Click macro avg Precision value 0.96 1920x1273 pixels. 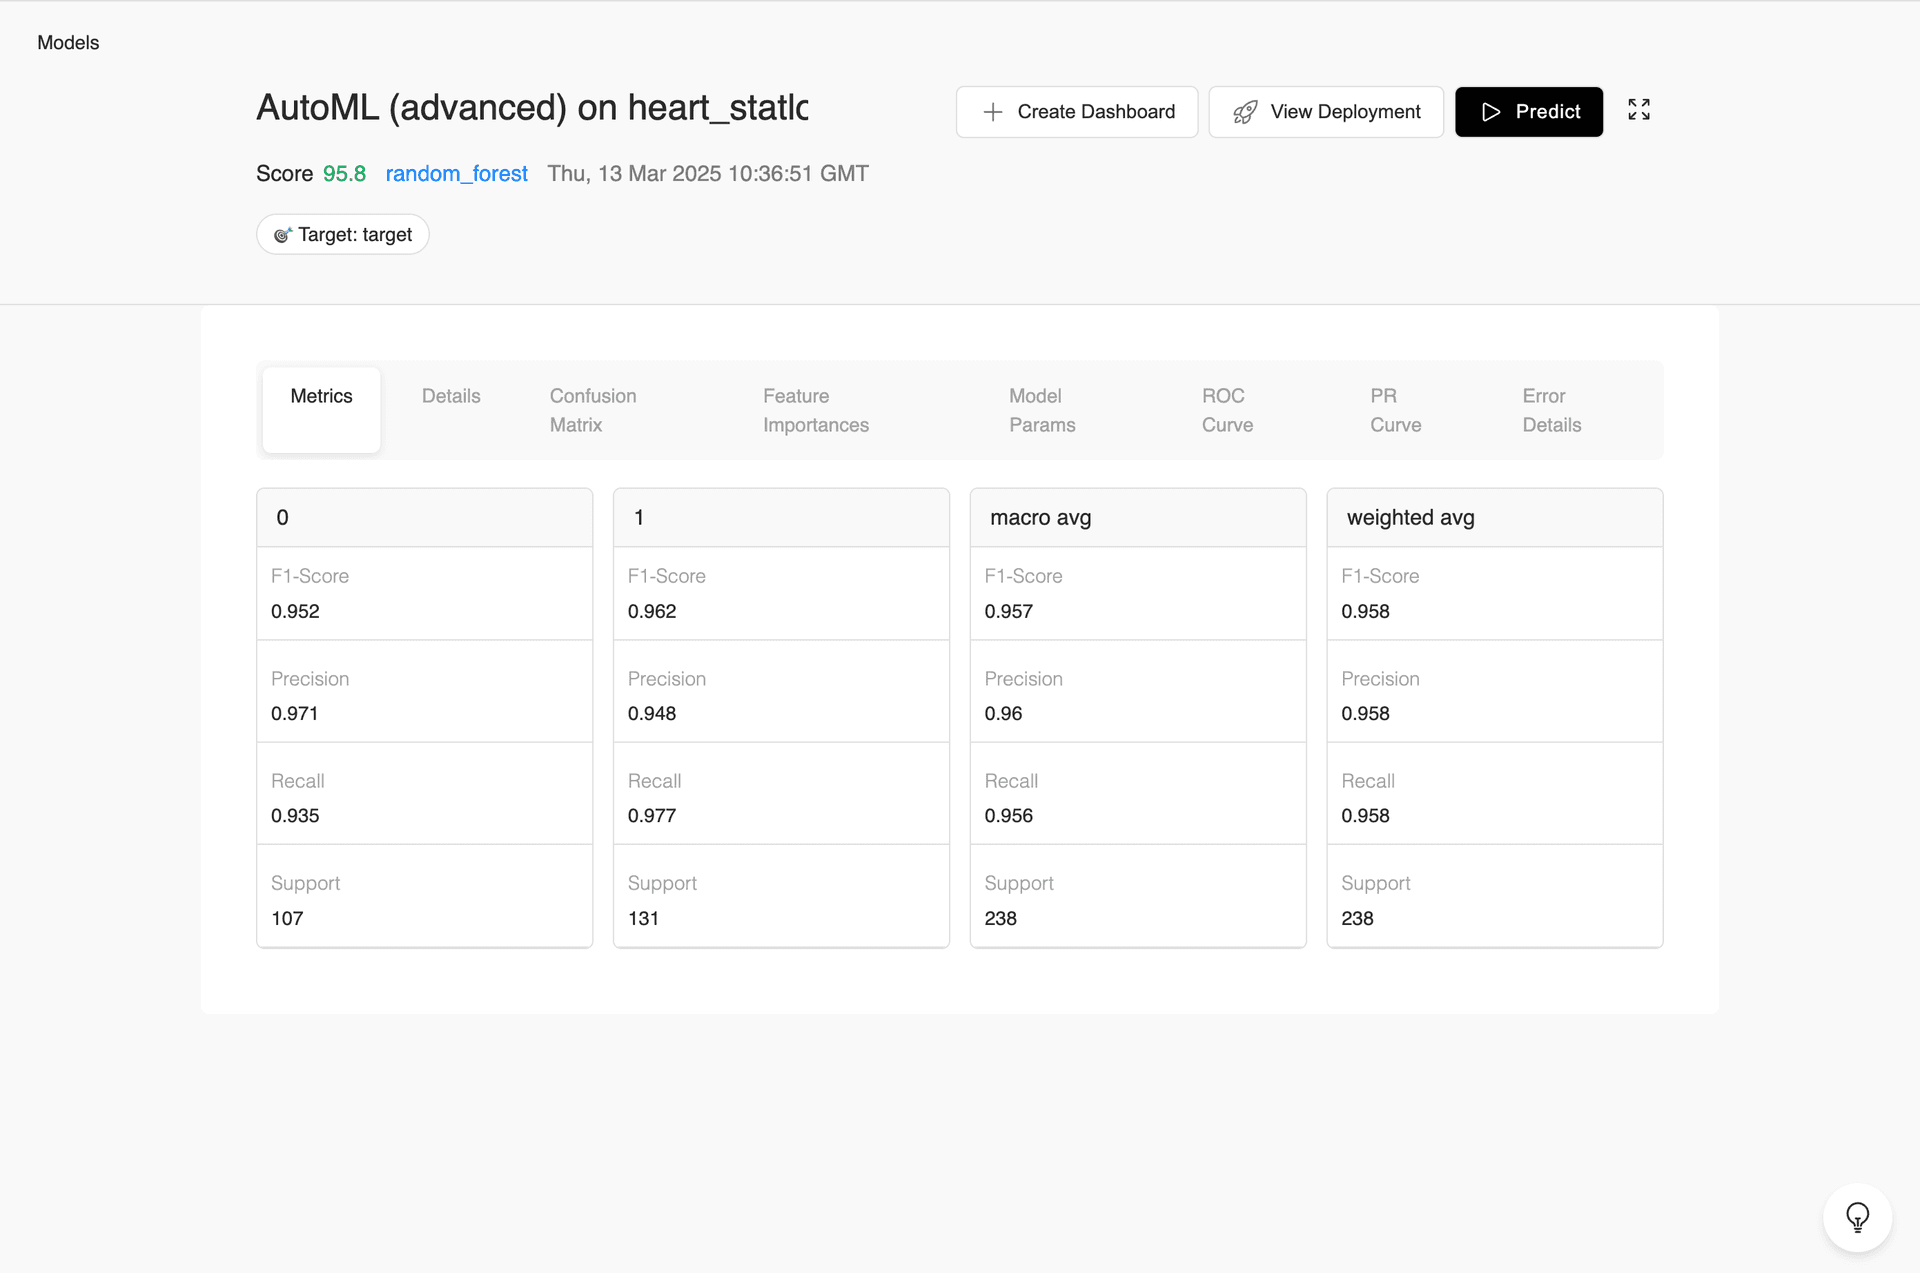[1003, 714]
